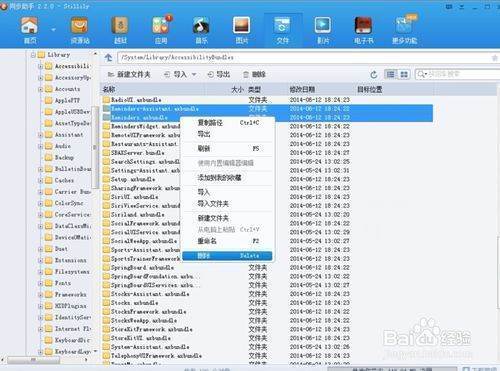Viewport: 500px width, 371px height.
Task: Choose 刷新 in the context menu
Action: pyautogui.click(x=227, y=149)
